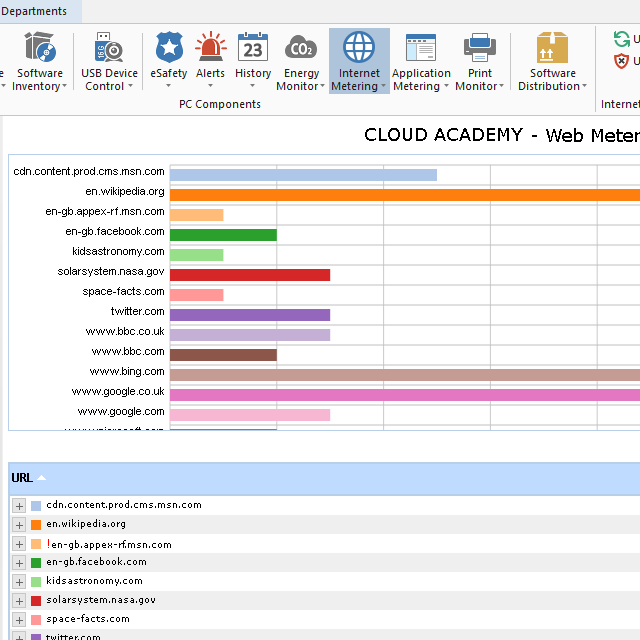Click light green swatch beside kidsastronomy.com
This screenshot has height=640, width=640.
click(36, 582)
